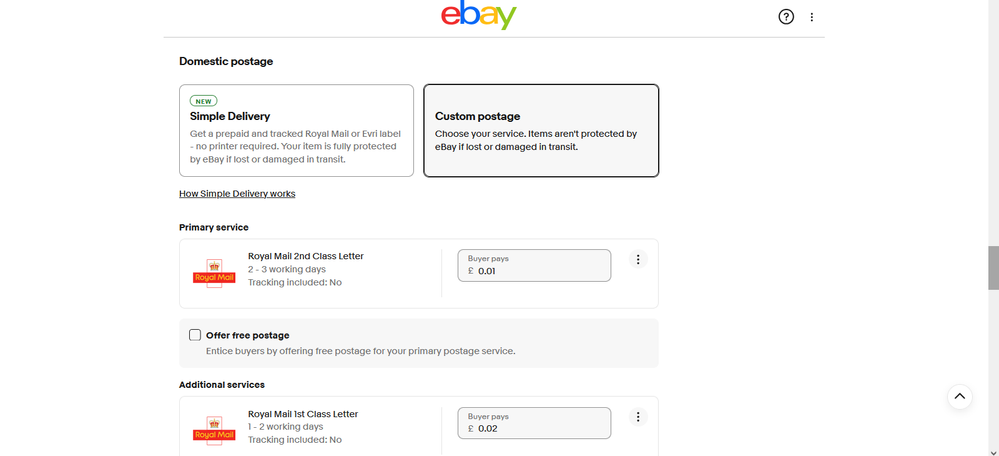Edit Buyer pays price for 1st Class Letter
The height and width of the screenshot is (456, 999).
(540, 428)
